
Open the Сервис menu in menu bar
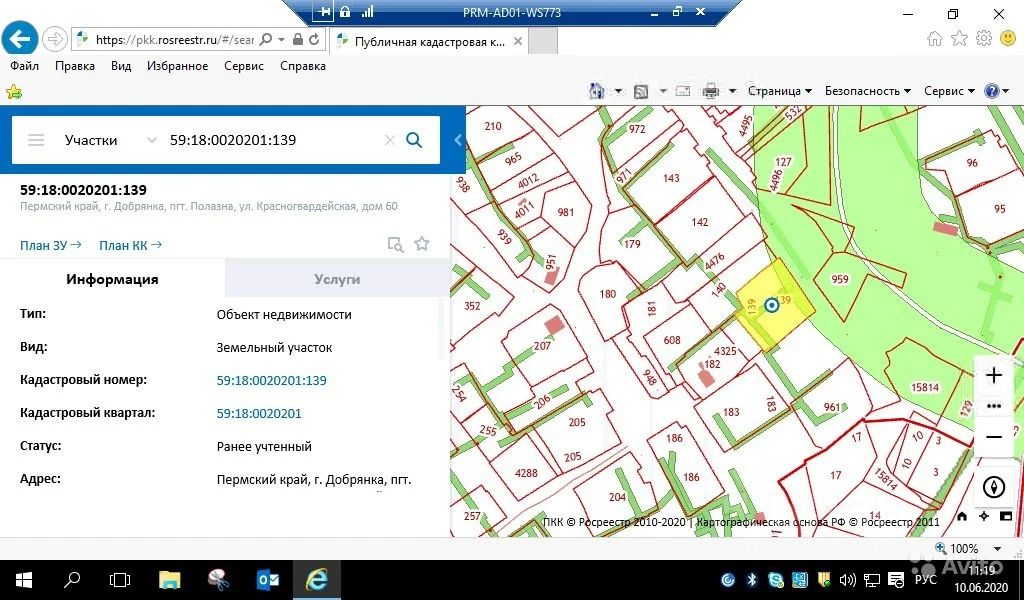(244, 66)
